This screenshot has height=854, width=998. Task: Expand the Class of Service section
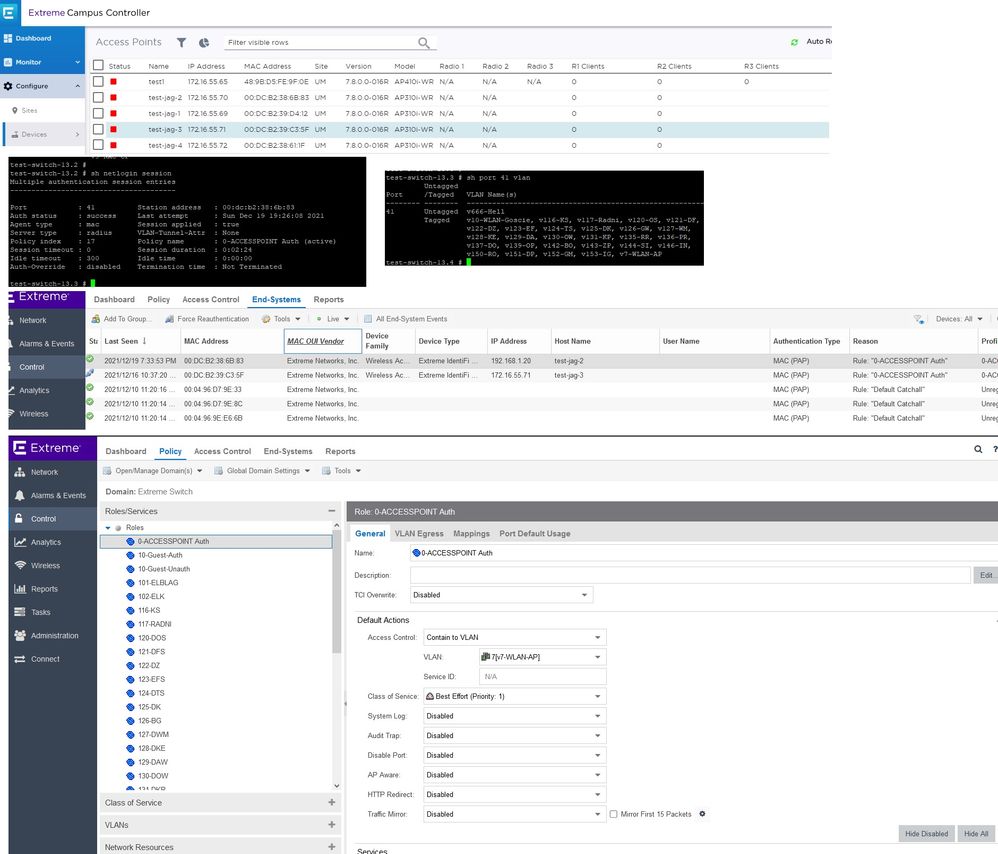(x=331, y=802)
